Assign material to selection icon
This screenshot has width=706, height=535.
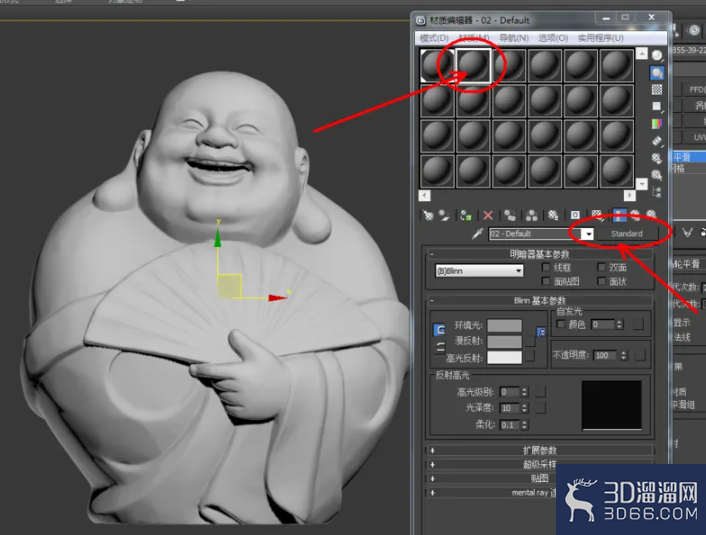pos(466,216)
